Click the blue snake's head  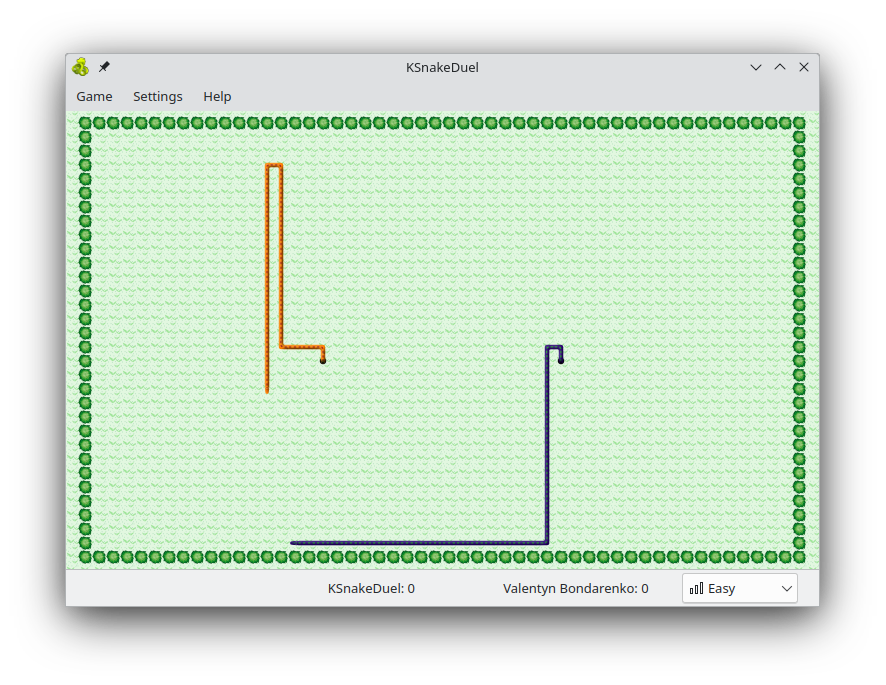tap(561, 360)
